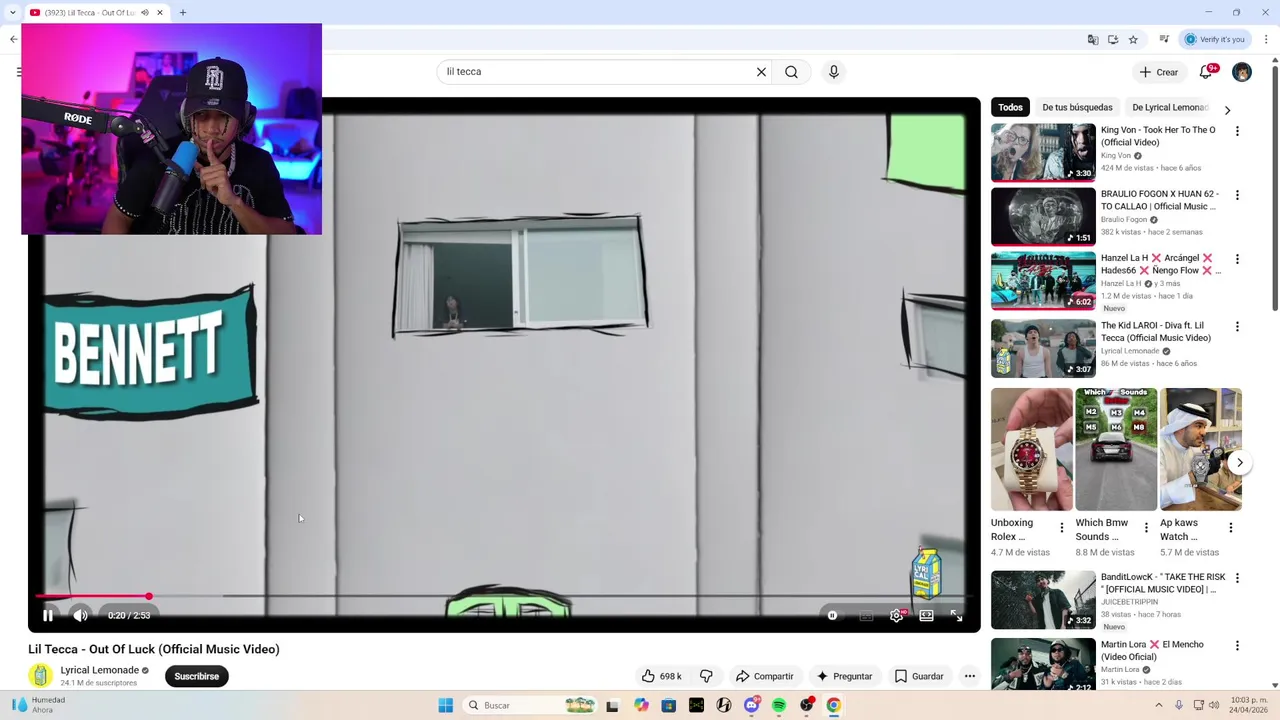Toggle subtitles with the captions button
This screenshot has width=1280, height=720.
coord(866,616)
